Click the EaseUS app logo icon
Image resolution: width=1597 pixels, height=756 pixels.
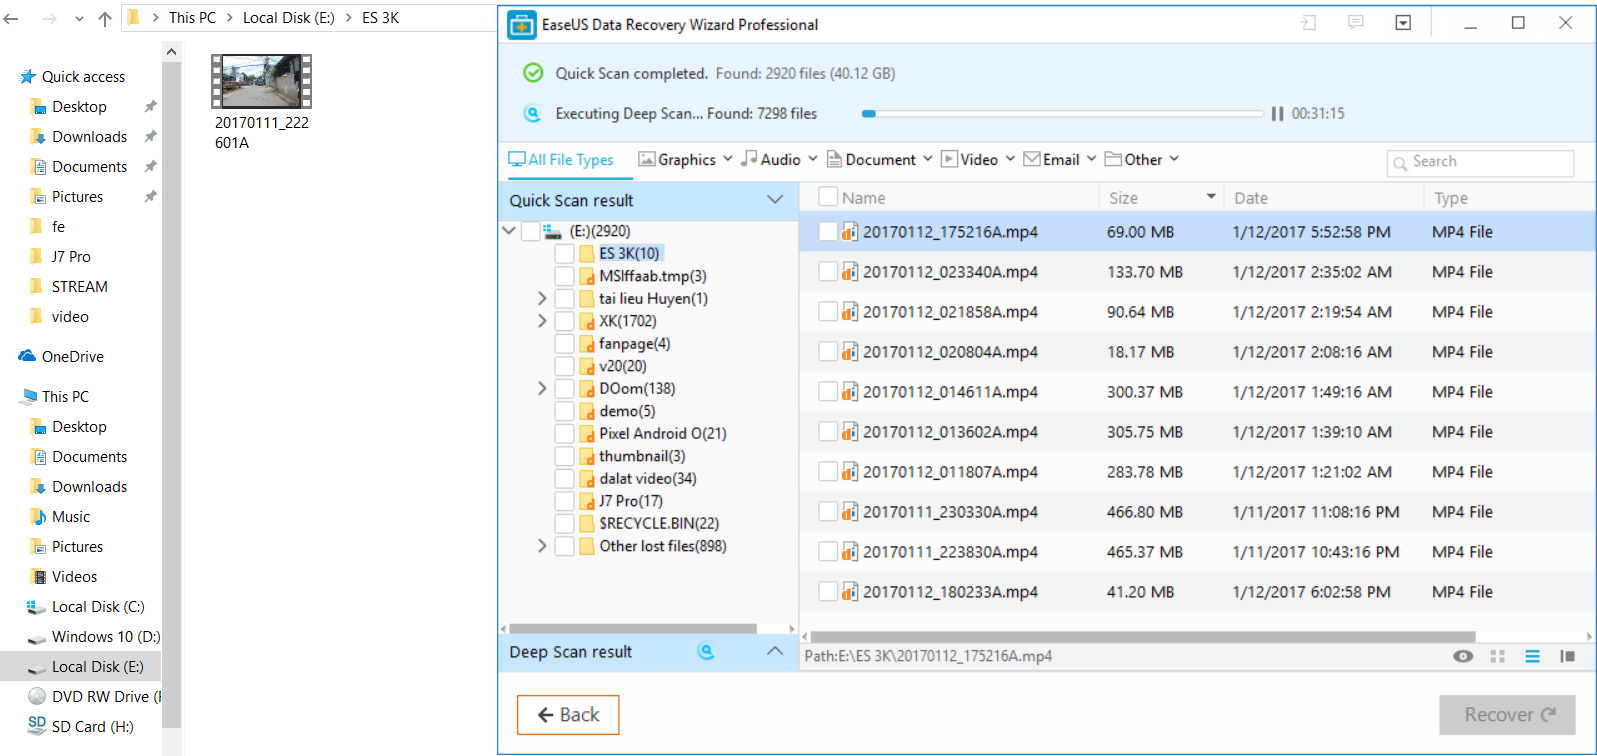point(522,25)
